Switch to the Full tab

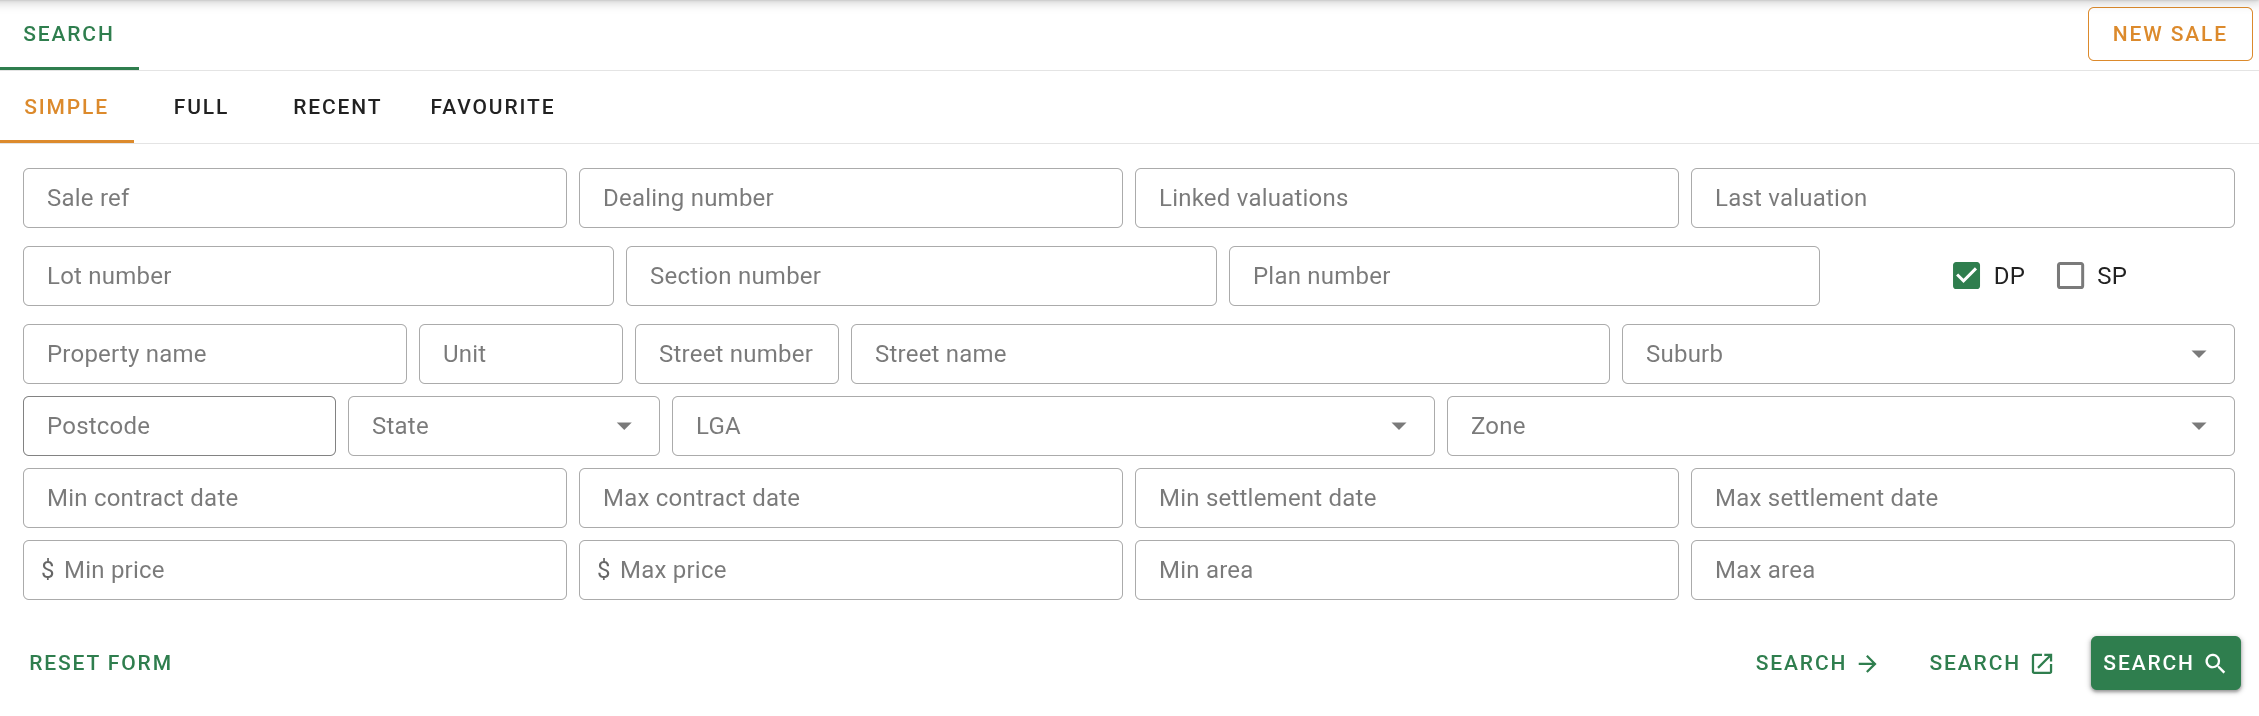coord(201,107)
